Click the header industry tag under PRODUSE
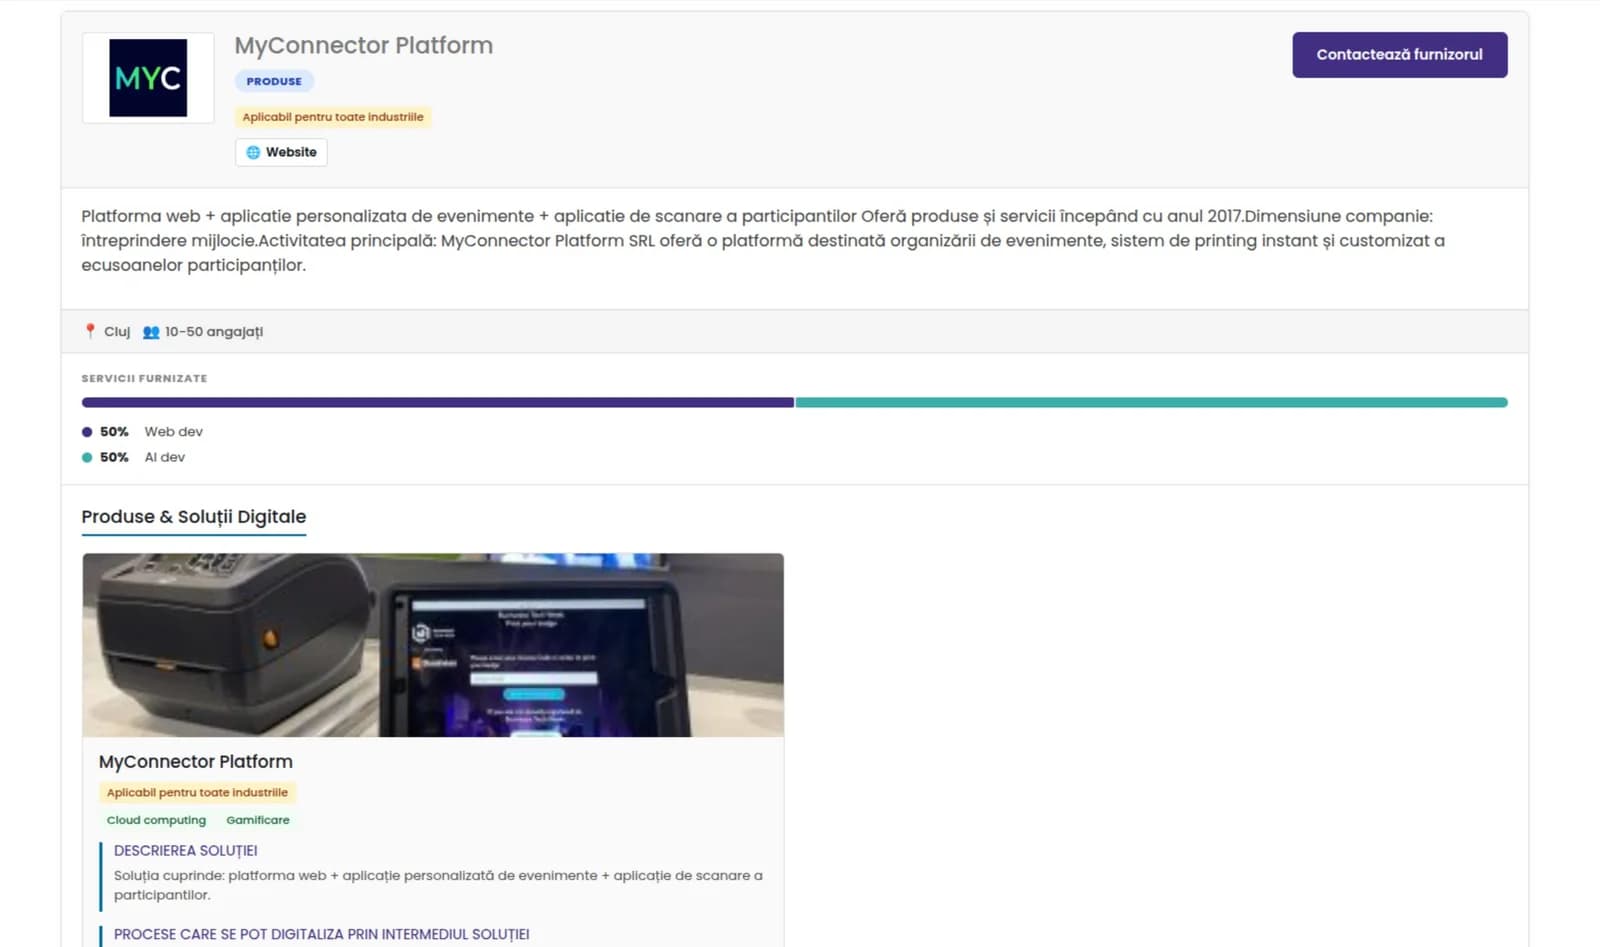Image resolution: width=1600 pixels, height=947 pixels. tap(333, 117)
